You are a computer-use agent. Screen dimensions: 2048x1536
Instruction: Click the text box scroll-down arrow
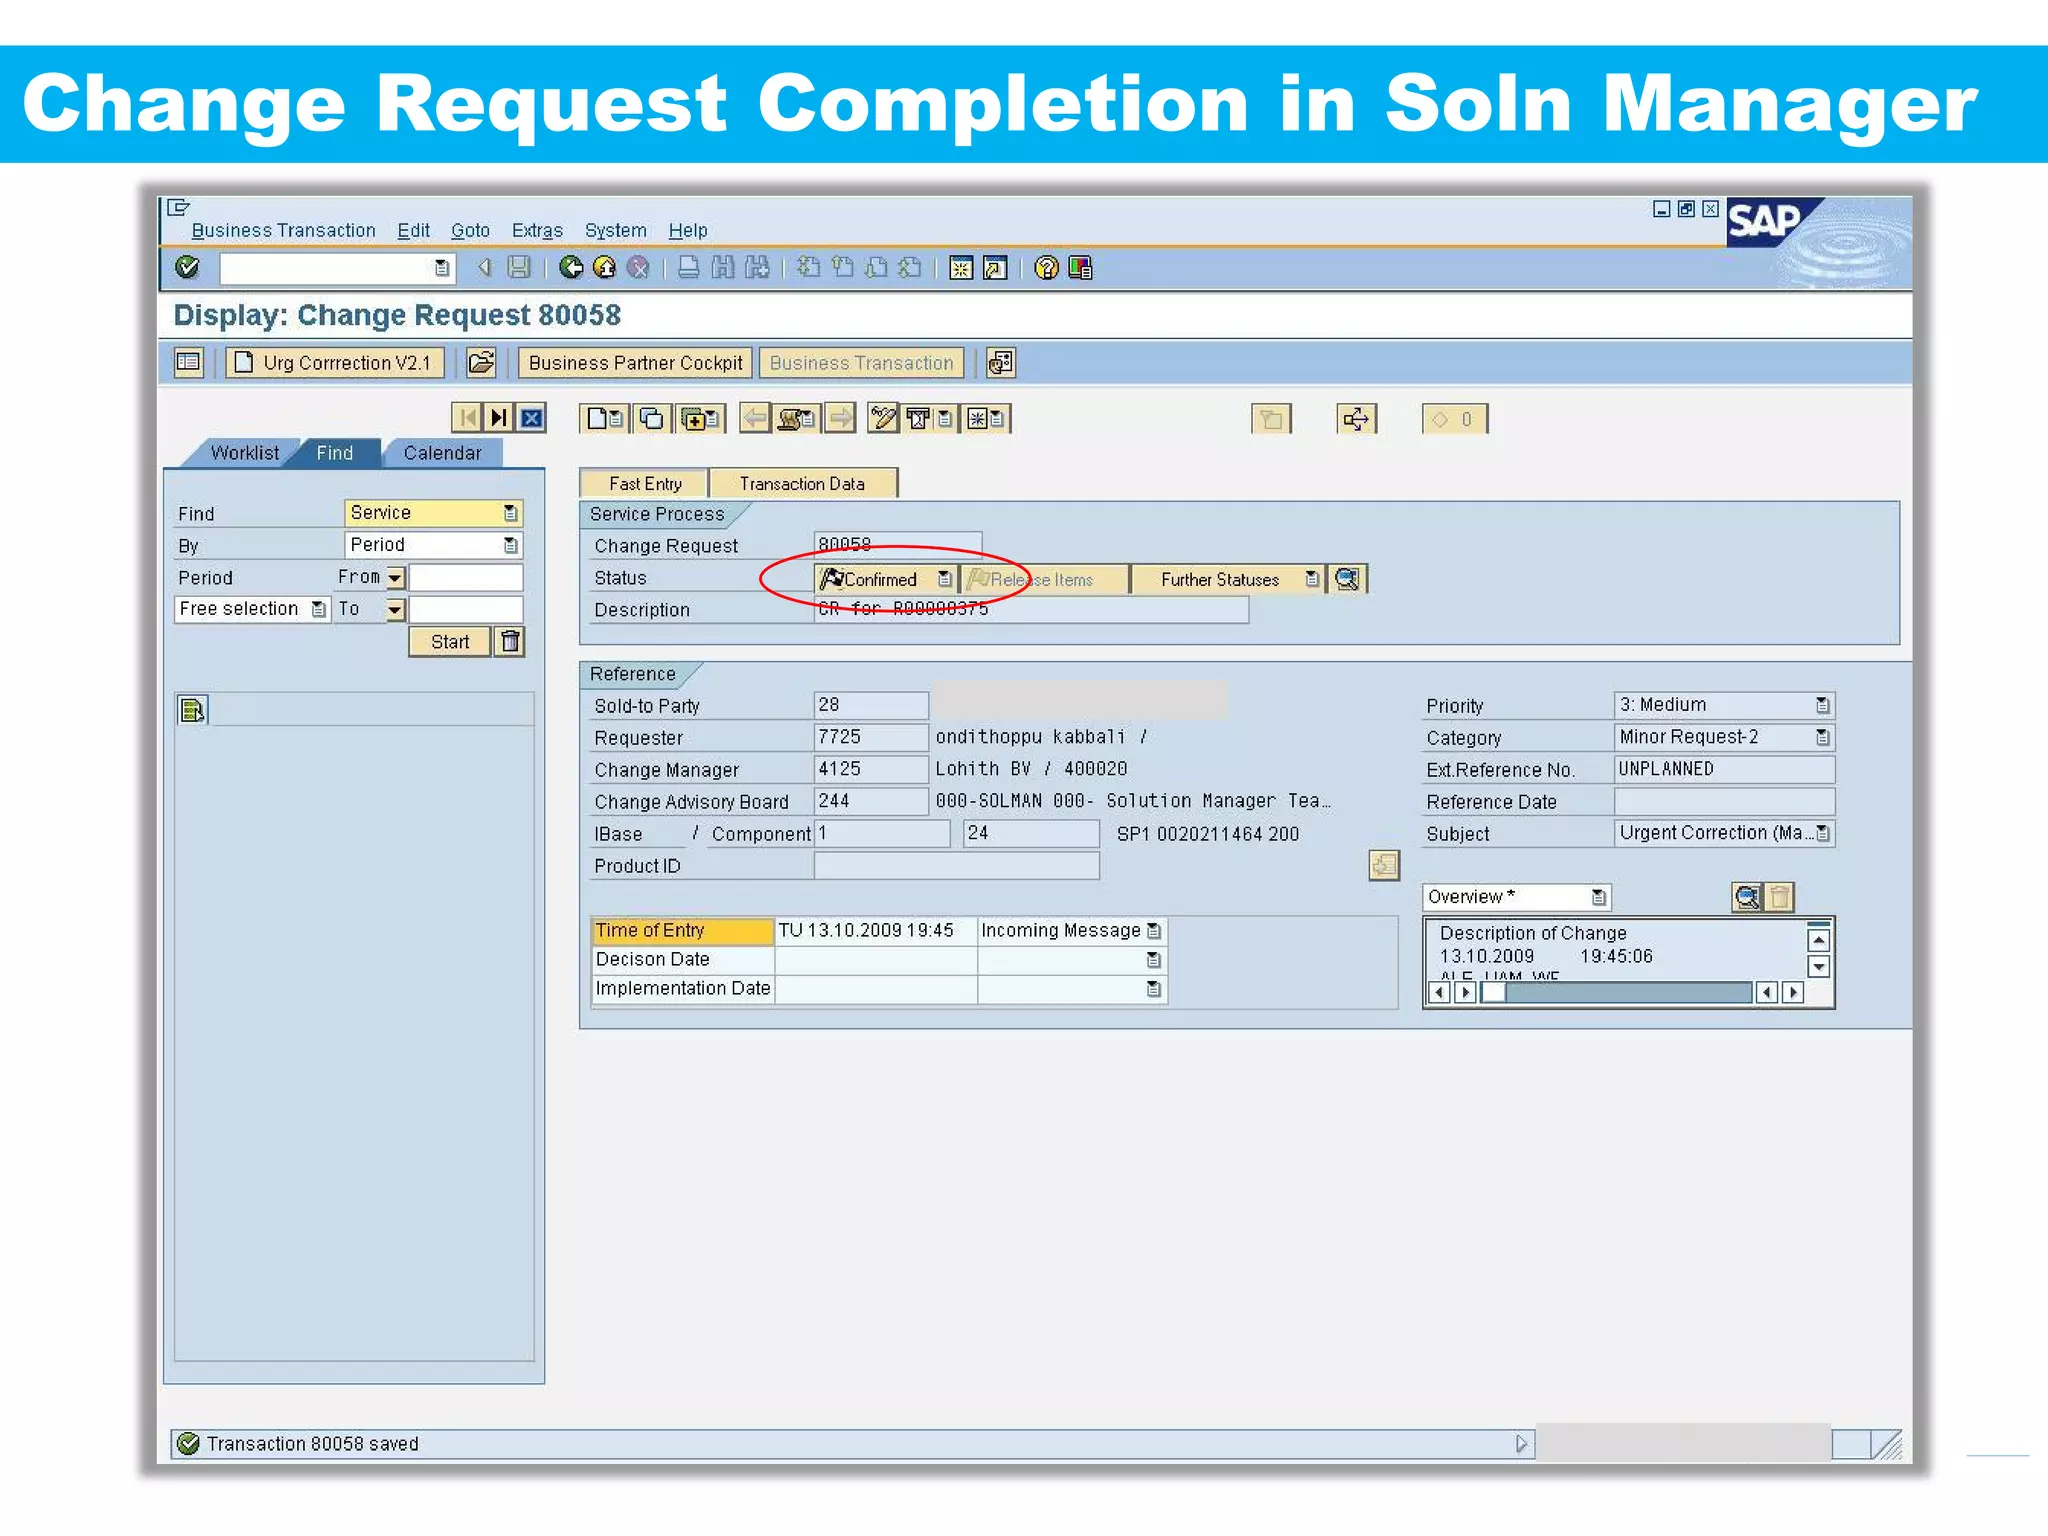1819,966
